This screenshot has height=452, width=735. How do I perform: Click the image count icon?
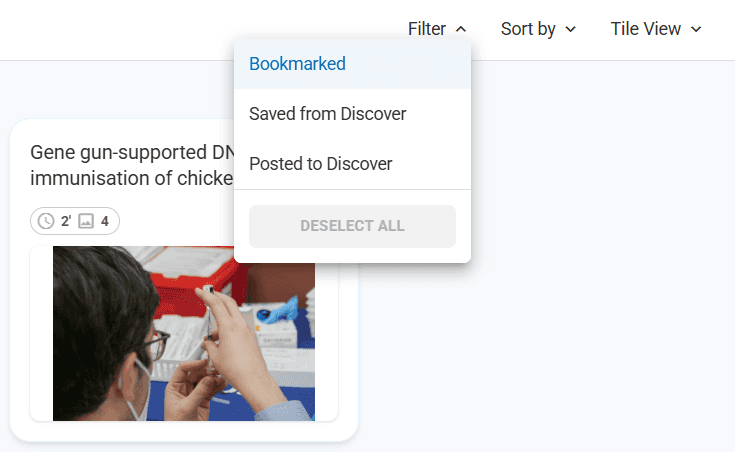click(86, 221)
